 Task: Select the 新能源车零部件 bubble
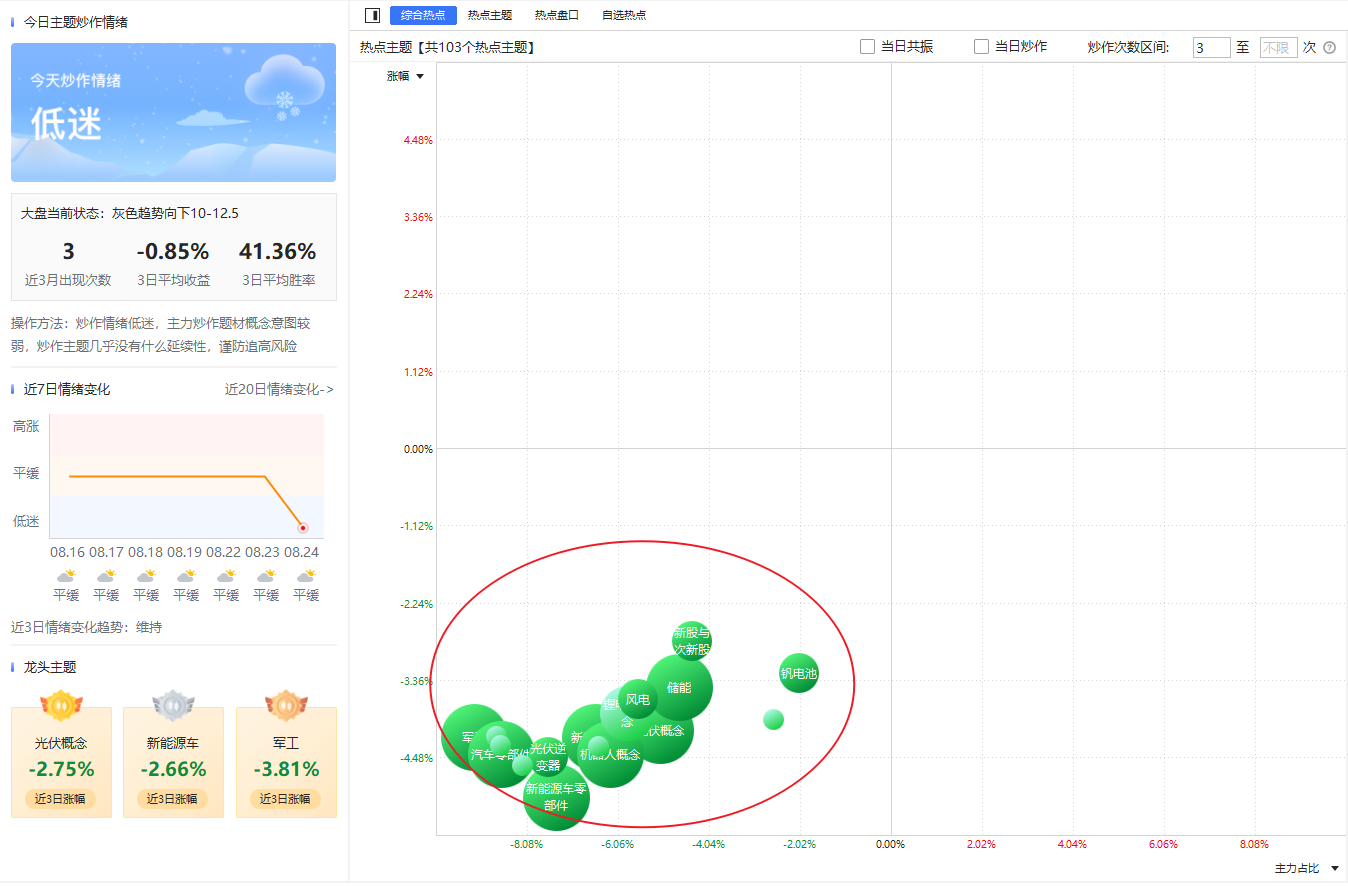556,797
